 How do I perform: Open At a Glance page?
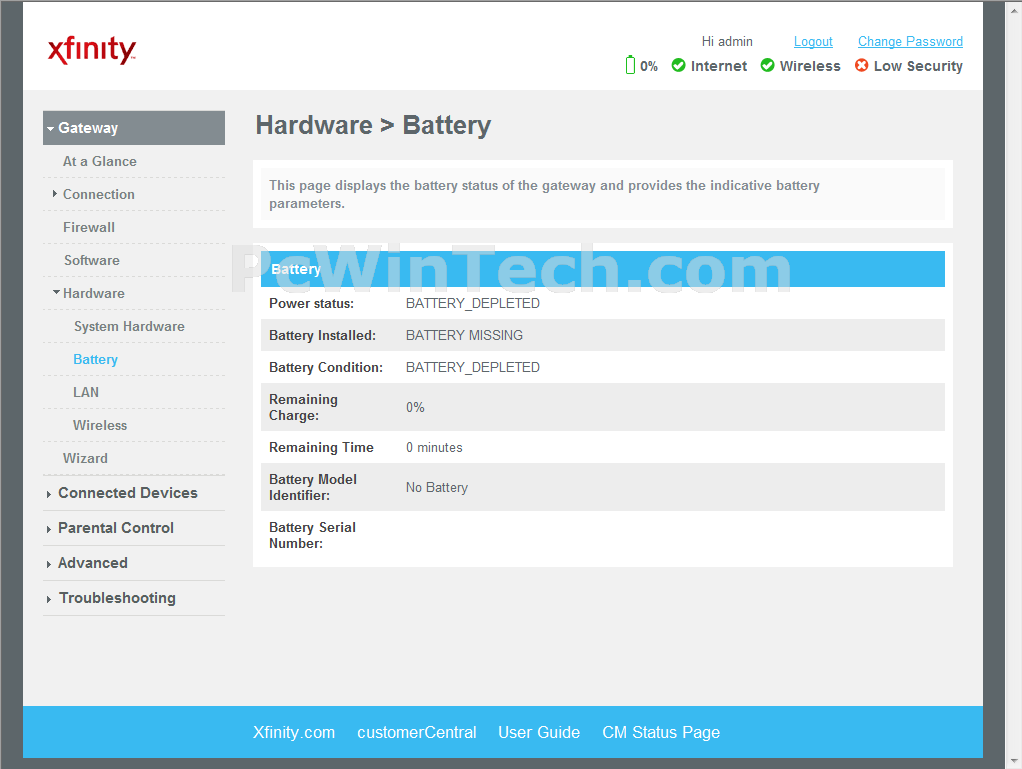tap(100, 162)
